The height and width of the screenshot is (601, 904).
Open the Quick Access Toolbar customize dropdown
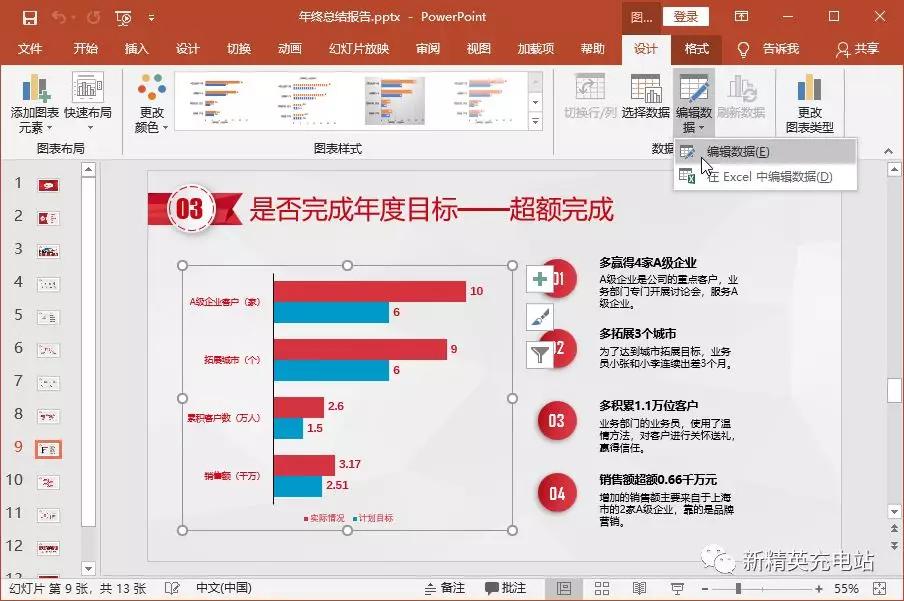click(152, 16)
